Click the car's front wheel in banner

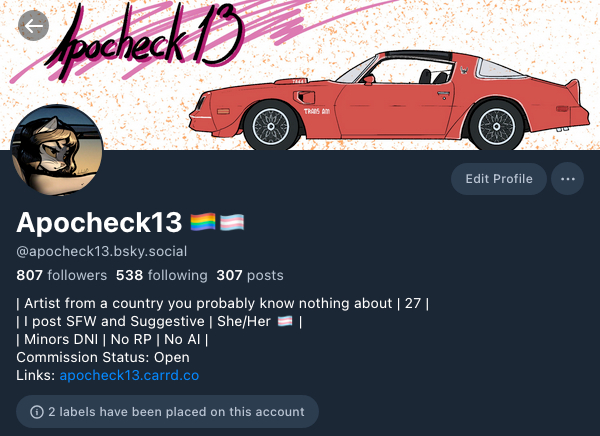[x=271, y=126]
